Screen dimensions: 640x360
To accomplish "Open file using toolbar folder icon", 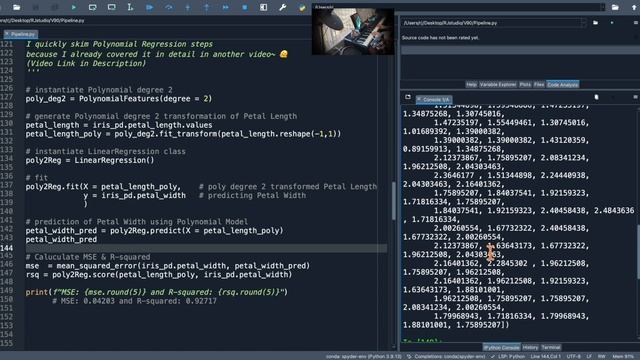I will click(x=16, y=7).
